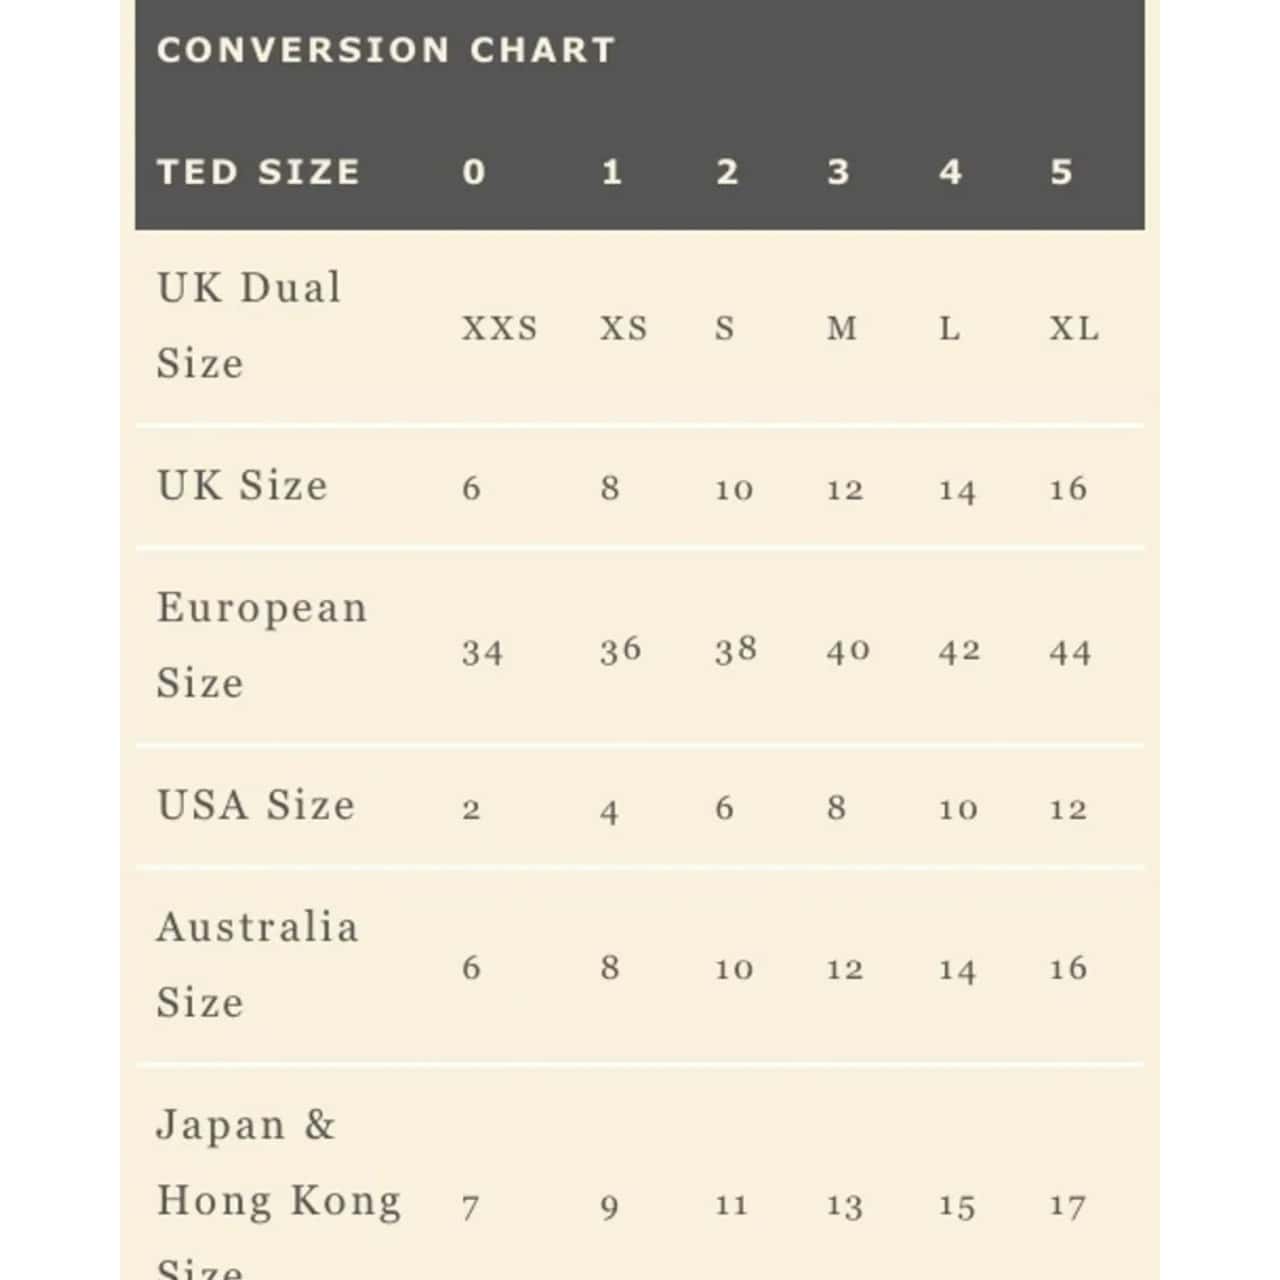Click the CONVERSION CHART heading
The width and height of the screenshot is (1280, 1280).
click(385, 50)
